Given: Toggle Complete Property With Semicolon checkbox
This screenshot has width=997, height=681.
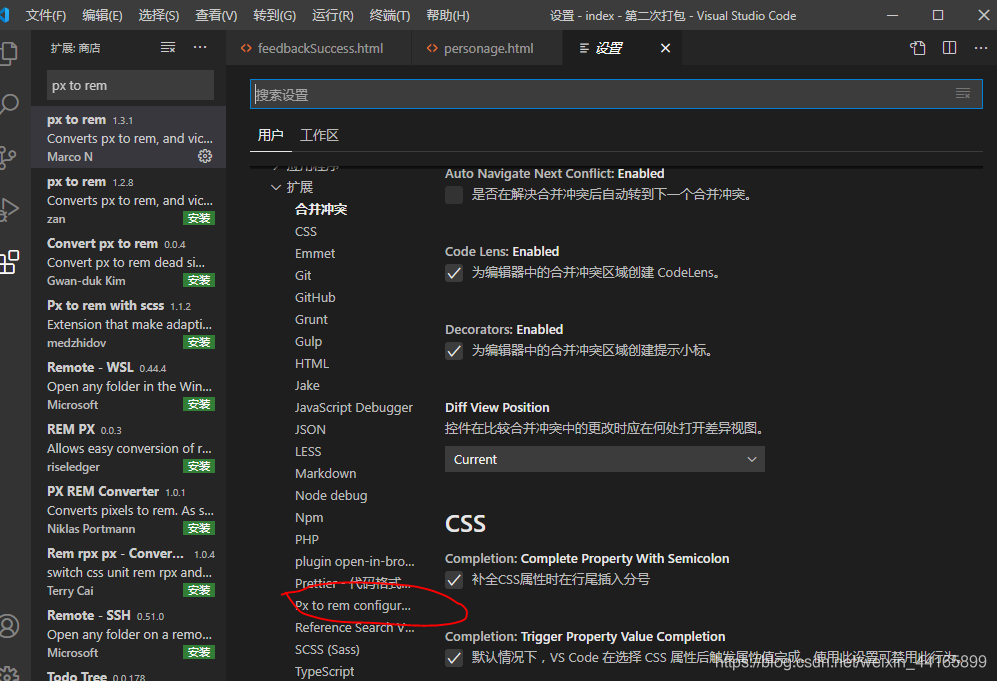Looking at the screenshot, I should pos(454,580).
